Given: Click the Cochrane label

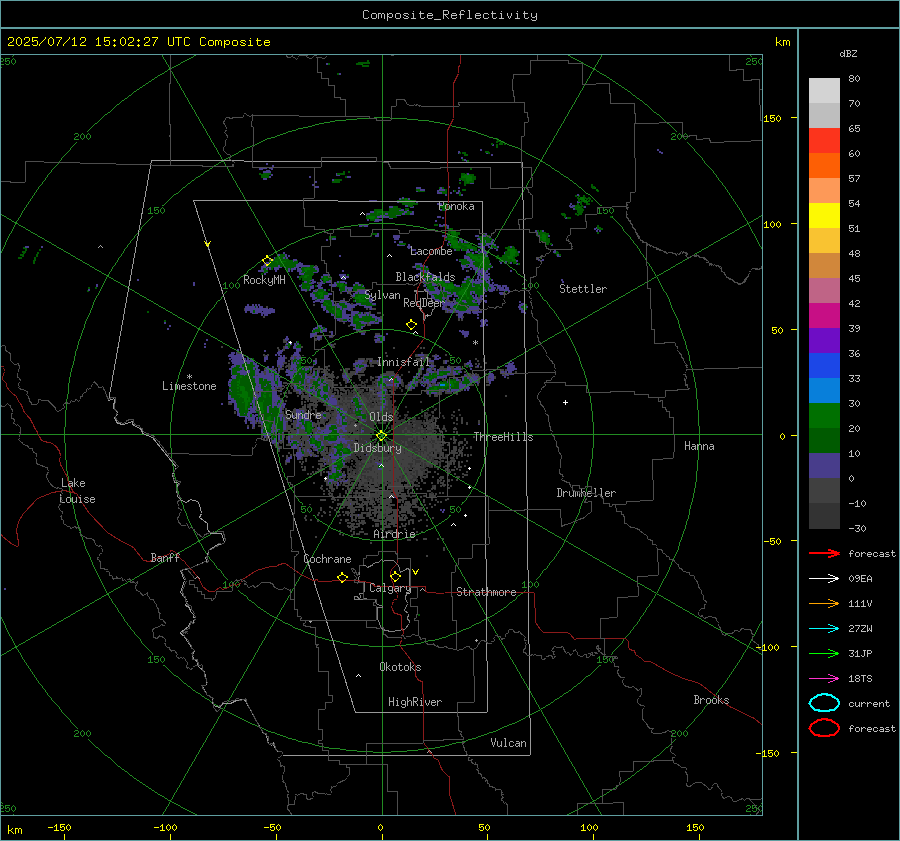Looking at the screenshot, I should pyautogui.click(x=327, y=559).
